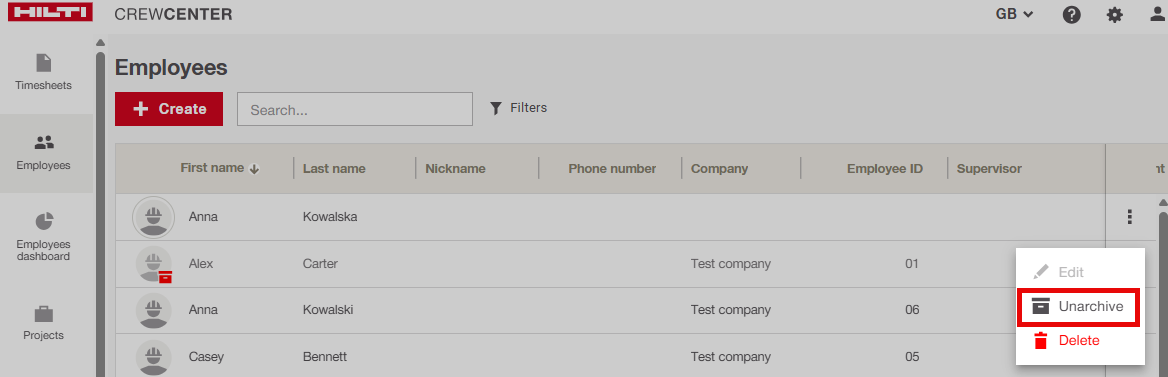The height and width of the screenshot is (377, 1168).
Task: Click the Create button
Action: tap(169, 109)
